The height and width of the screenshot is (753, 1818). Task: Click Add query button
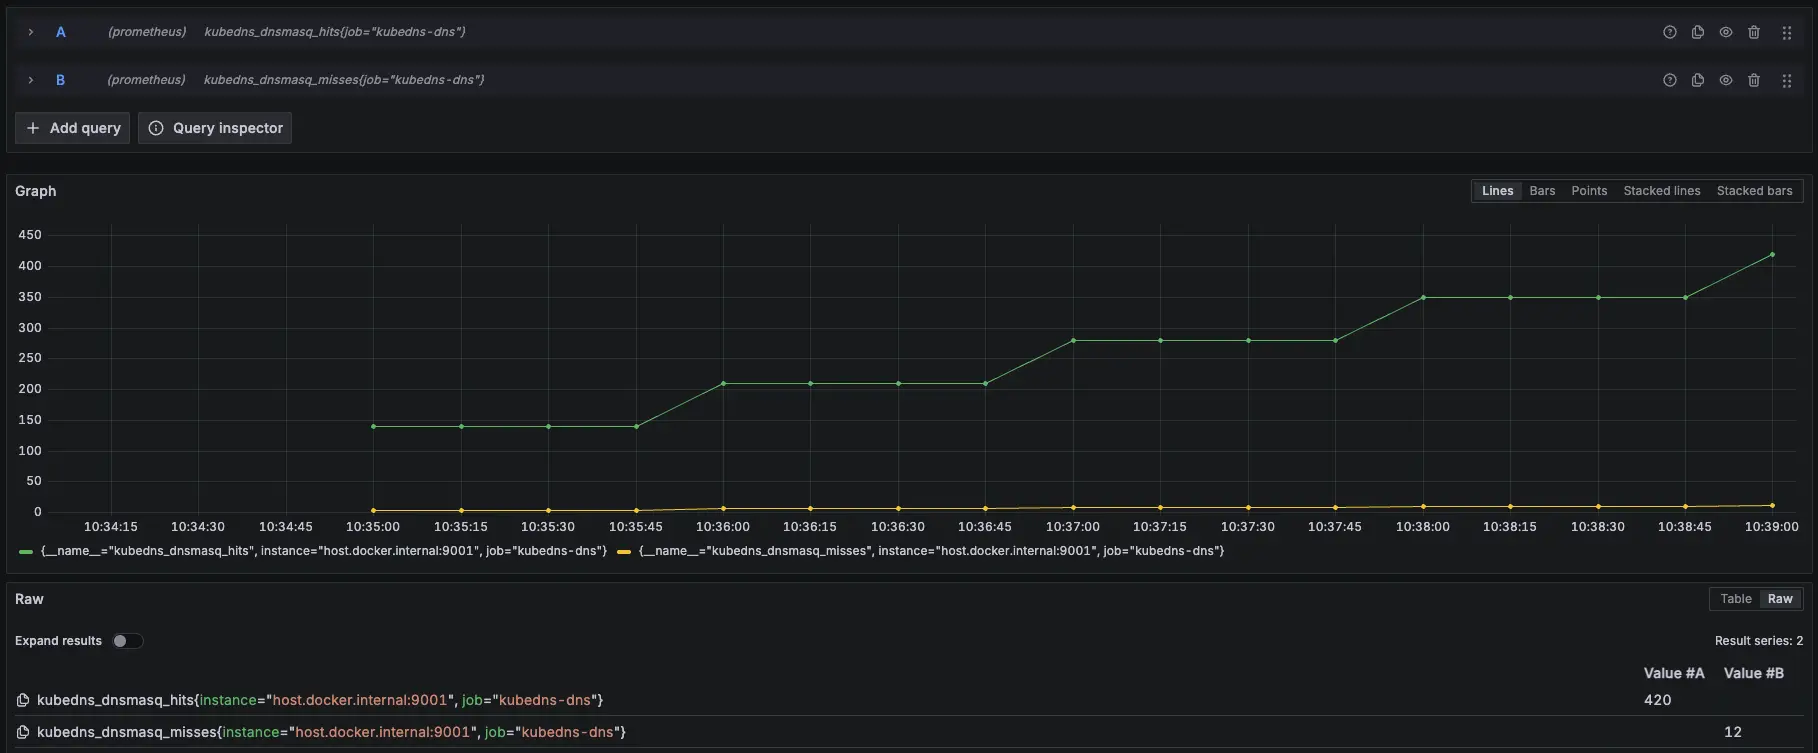pyautogui.click(x=73, y=128)
